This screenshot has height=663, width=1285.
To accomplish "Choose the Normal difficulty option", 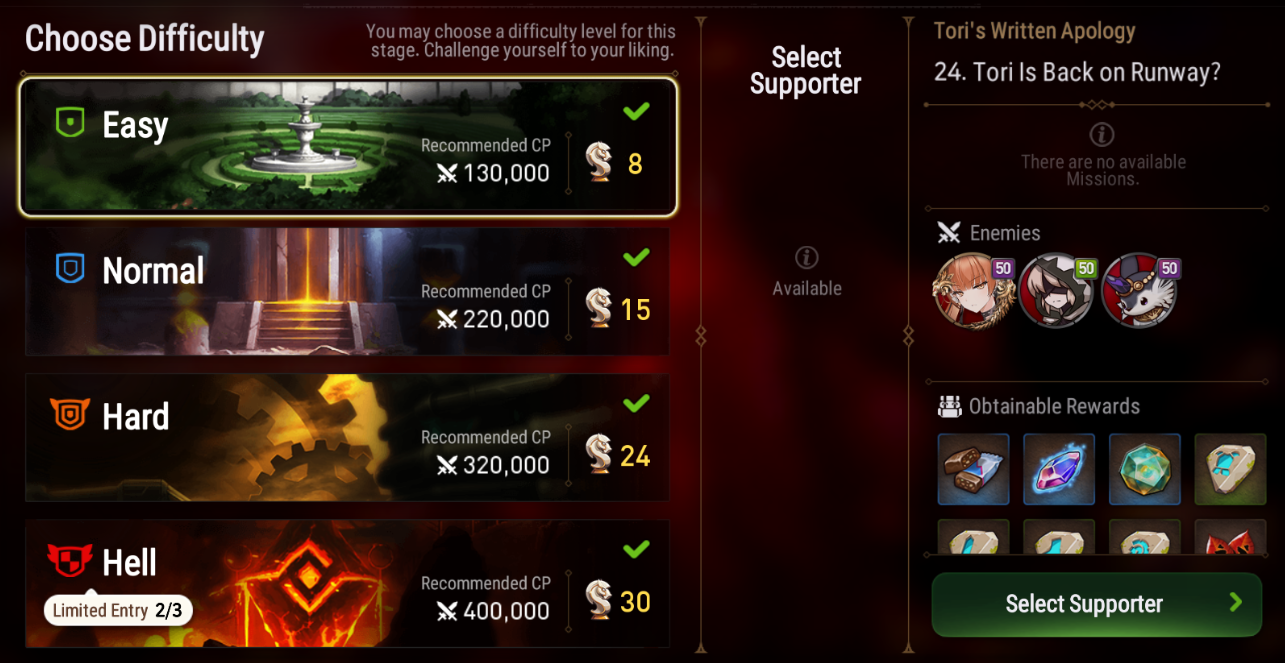I will [347, 291].
